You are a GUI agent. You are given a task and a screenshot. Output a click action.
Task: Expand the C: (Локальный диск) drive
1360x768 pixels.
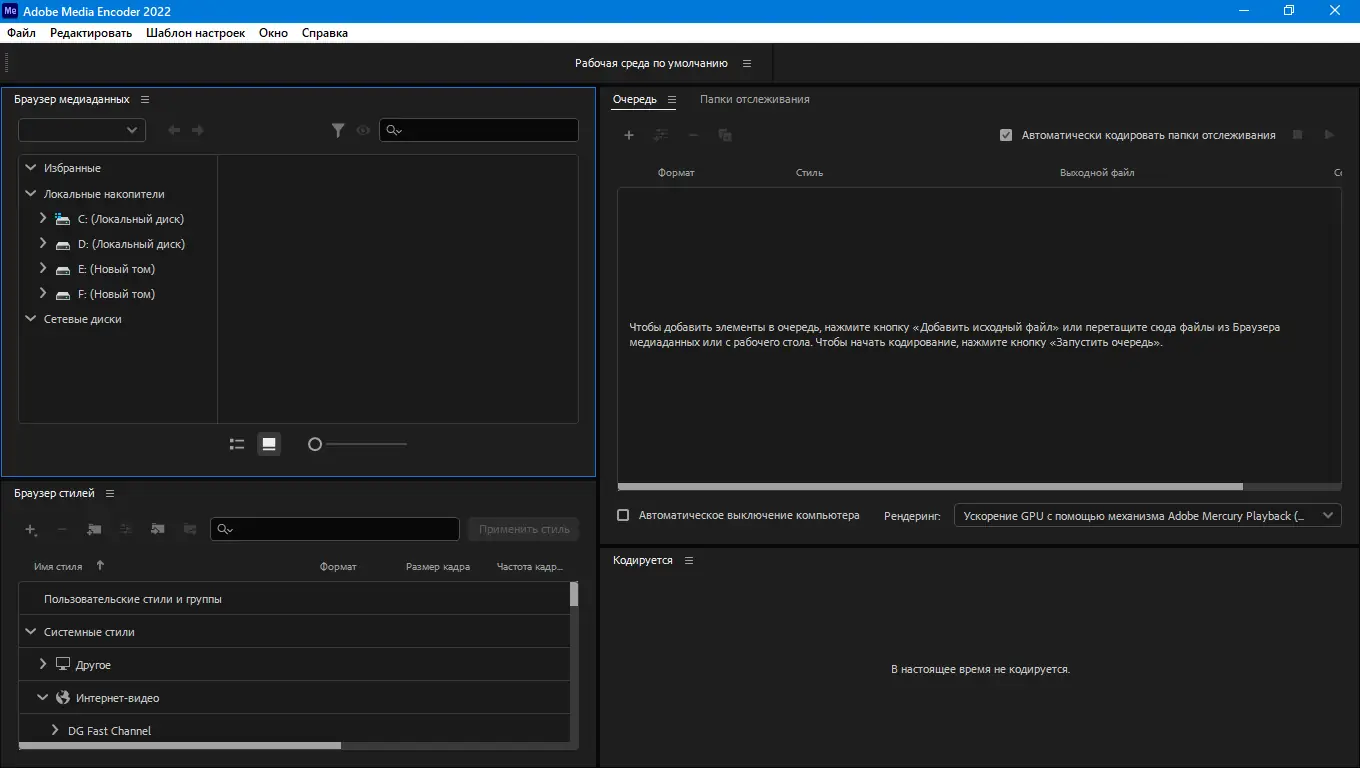point(43,218)
